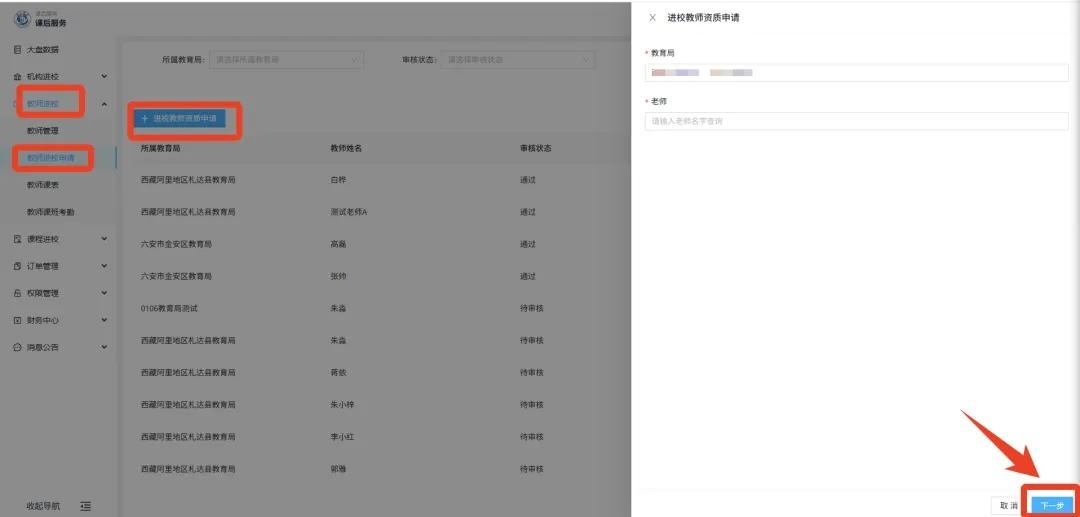
Task: Click the 大盘数据 sidebar icon
Action: (x=17, y=50)
